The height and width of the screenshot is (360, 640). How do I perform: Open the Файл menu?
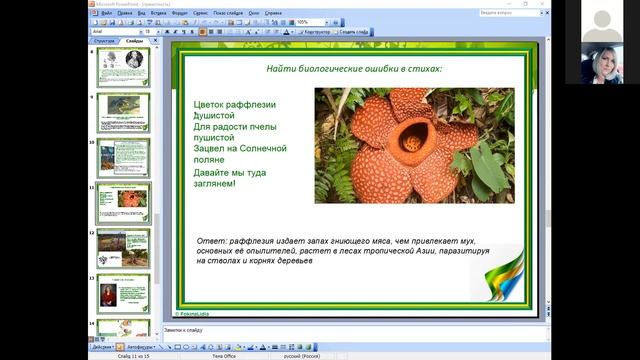point(106,13)
